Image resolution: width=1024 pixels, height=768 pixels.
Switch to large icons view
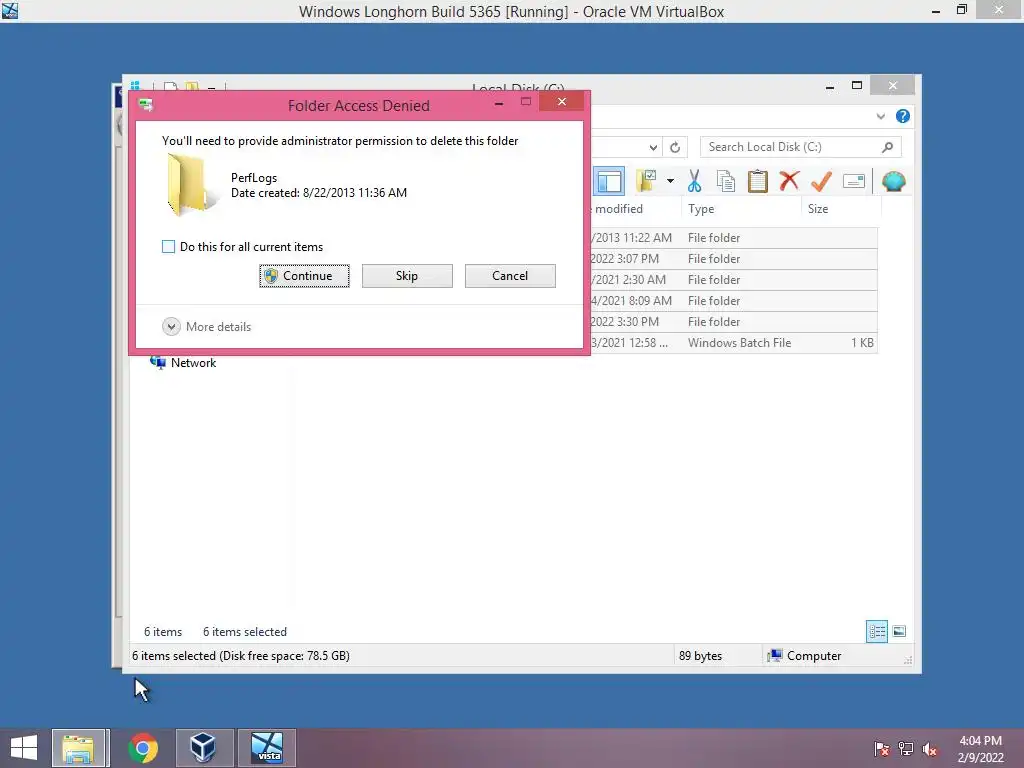899,631
